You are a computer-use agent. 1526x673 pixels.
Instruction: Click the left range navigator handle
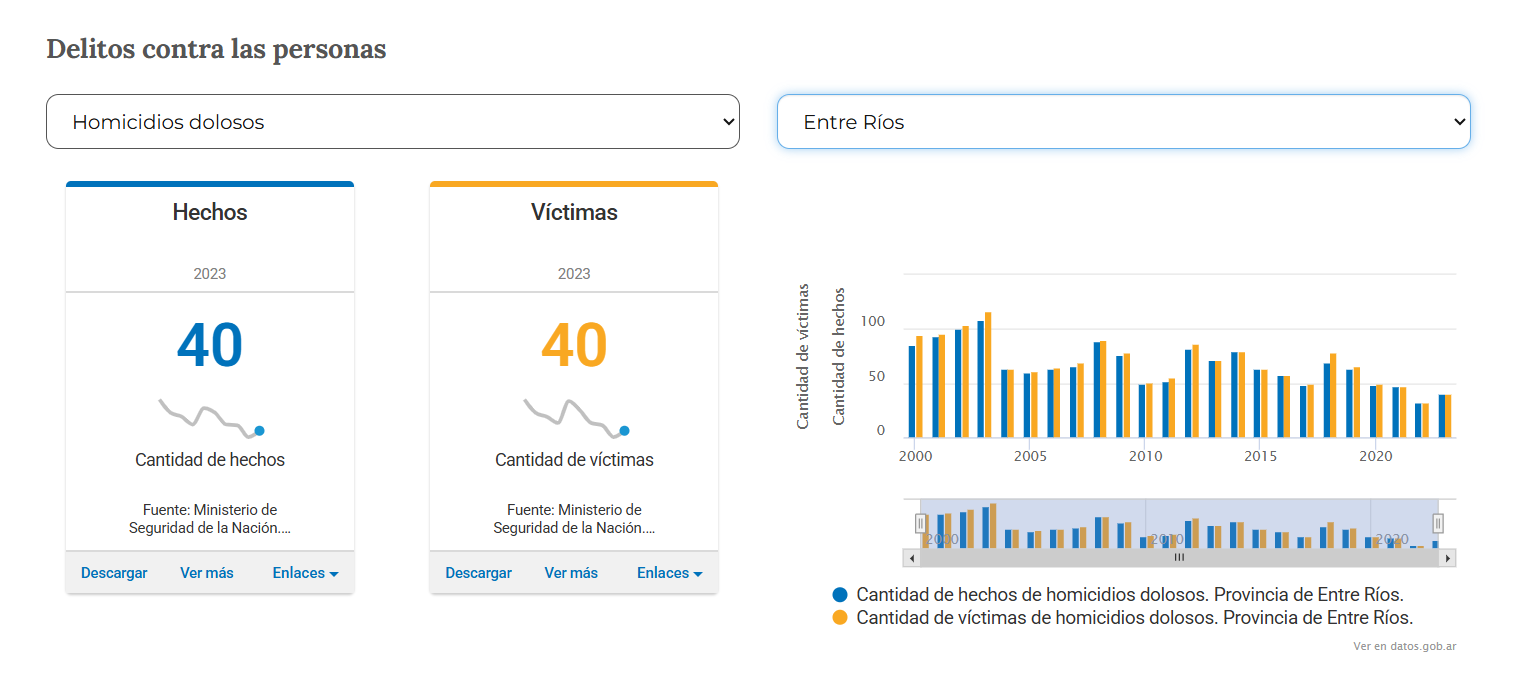pyautogui.click(x=921, y=523)
